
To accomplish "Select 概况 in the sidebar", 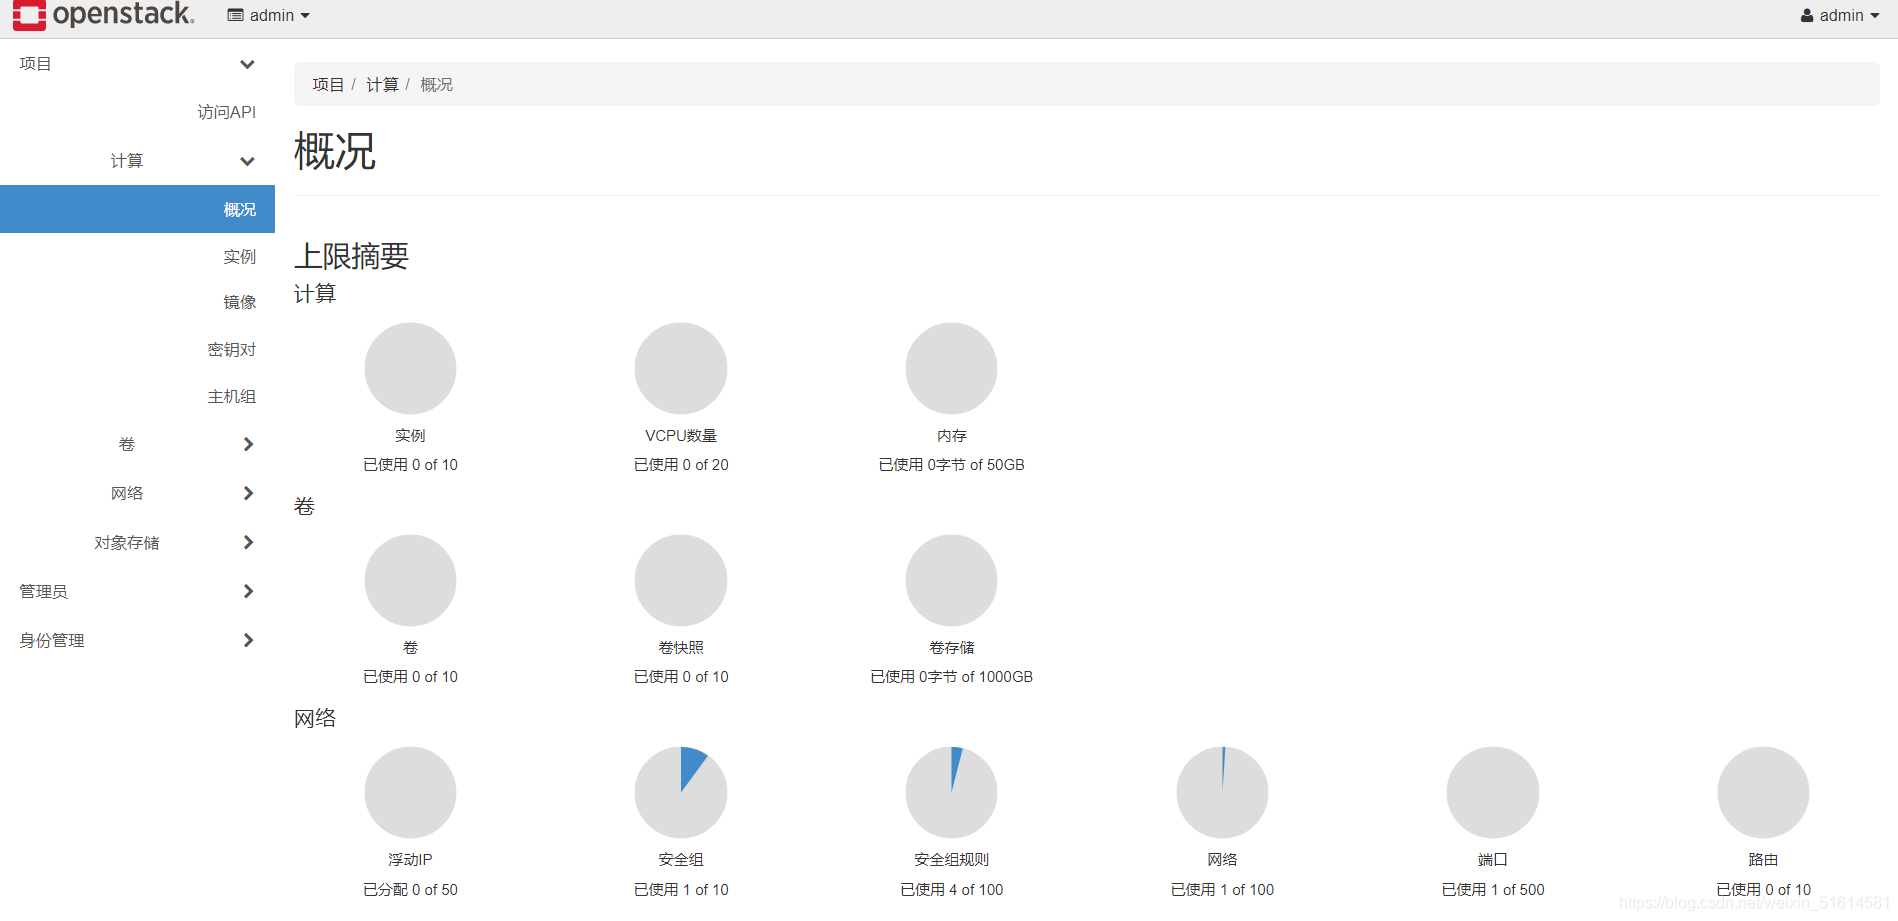I will pyautogui.click(x=137, y=209).
